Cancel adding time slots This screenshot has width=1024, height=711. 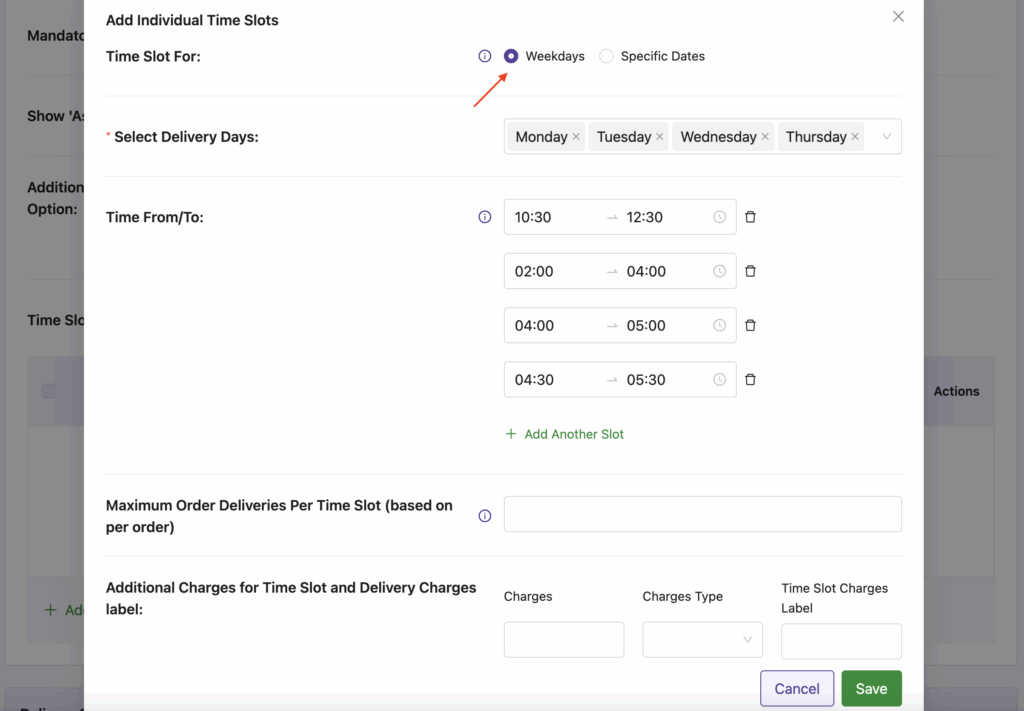797,688
